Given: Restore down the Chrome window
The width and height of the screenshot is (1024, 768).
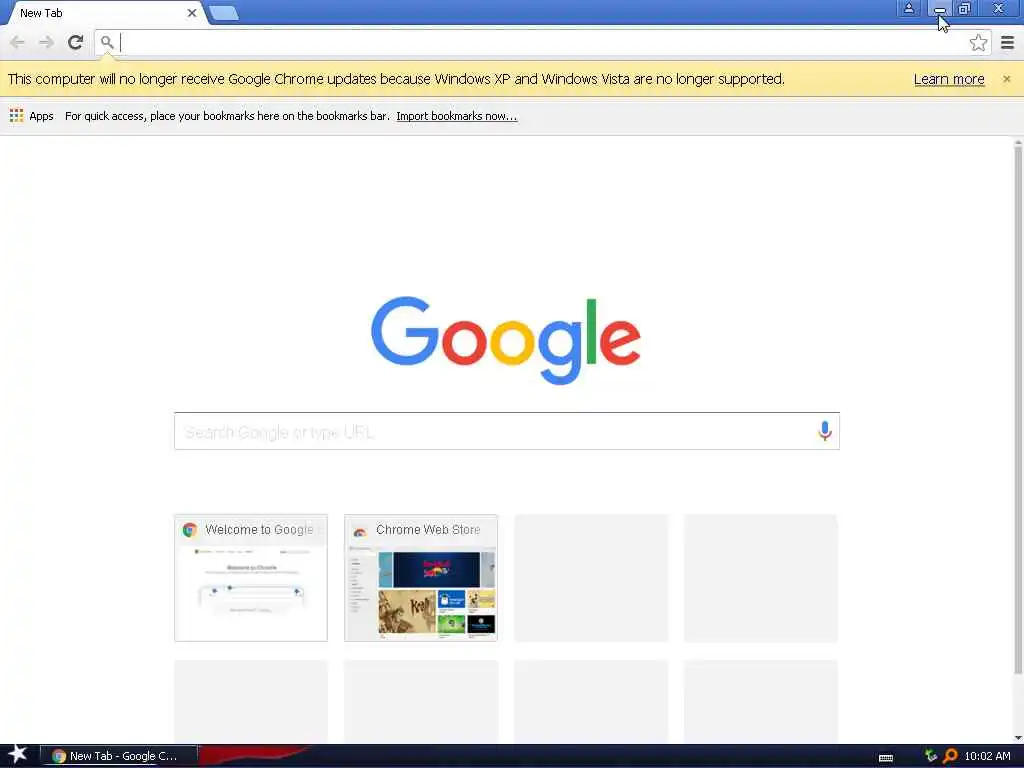Looking at the screenshot, I should pos(964,8).
